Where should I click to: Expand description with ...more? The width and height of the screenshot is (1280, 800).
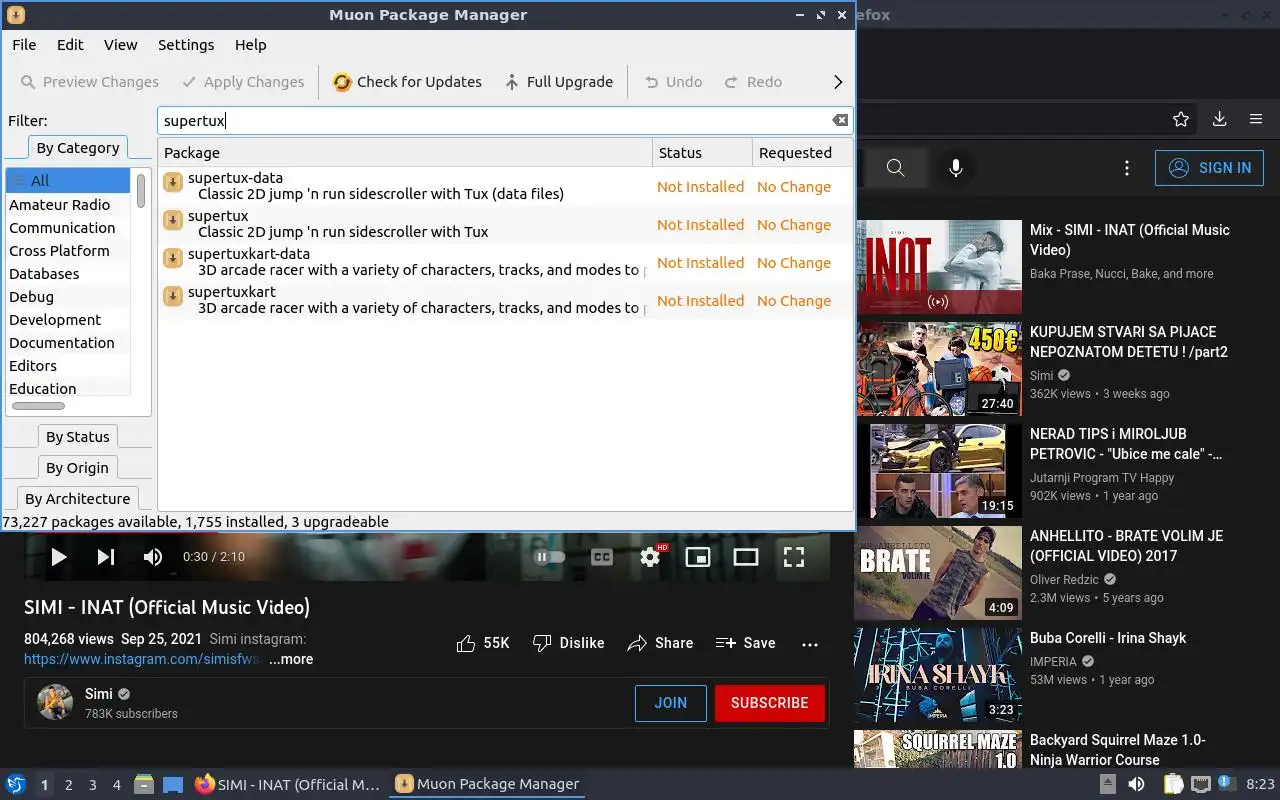[x=291, y=659]
